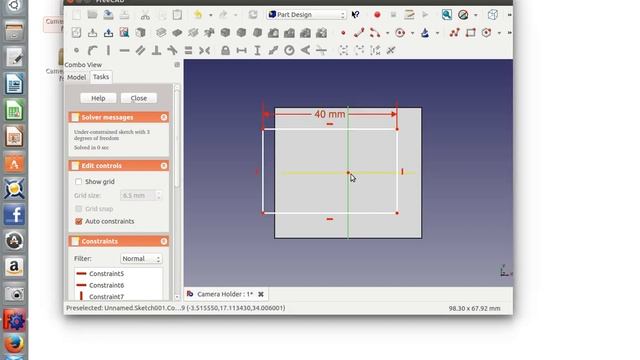Apply the Perpendicular constraint
640x360 pixels.
pos(156,50)
